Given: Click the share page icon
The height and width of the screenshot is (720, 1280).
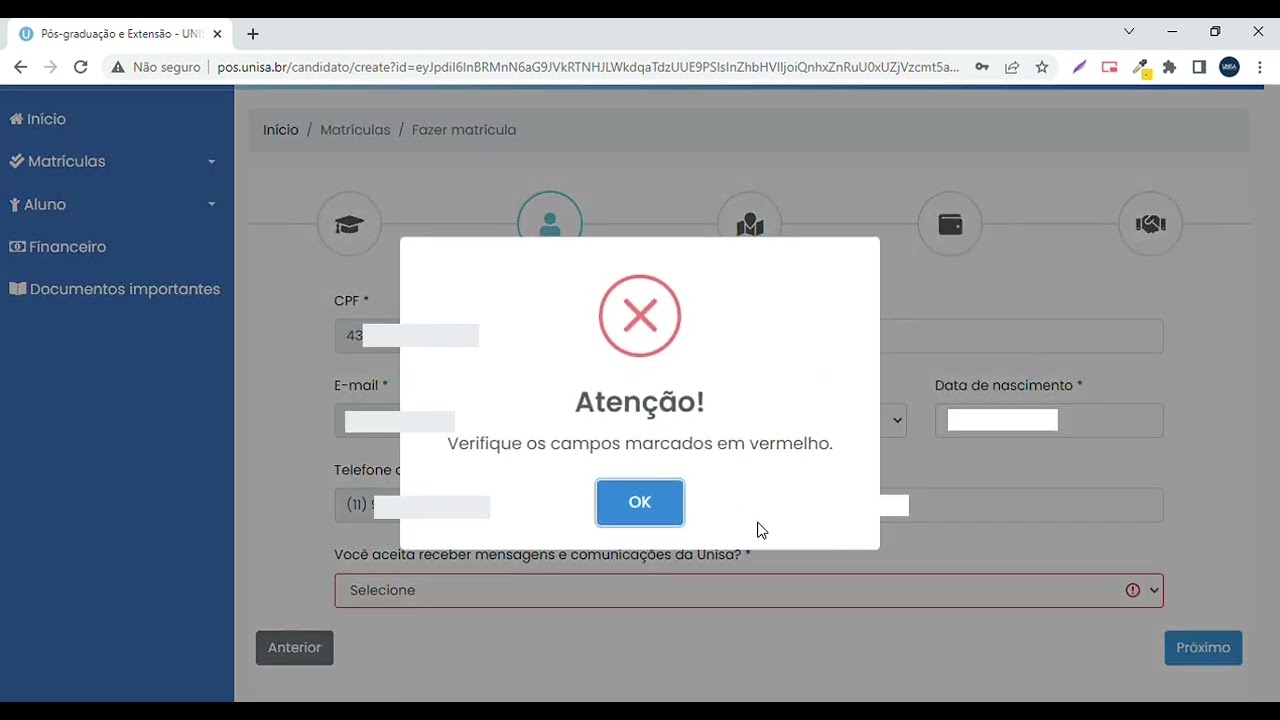Looking at the screenshot, I should (1012, 67).
